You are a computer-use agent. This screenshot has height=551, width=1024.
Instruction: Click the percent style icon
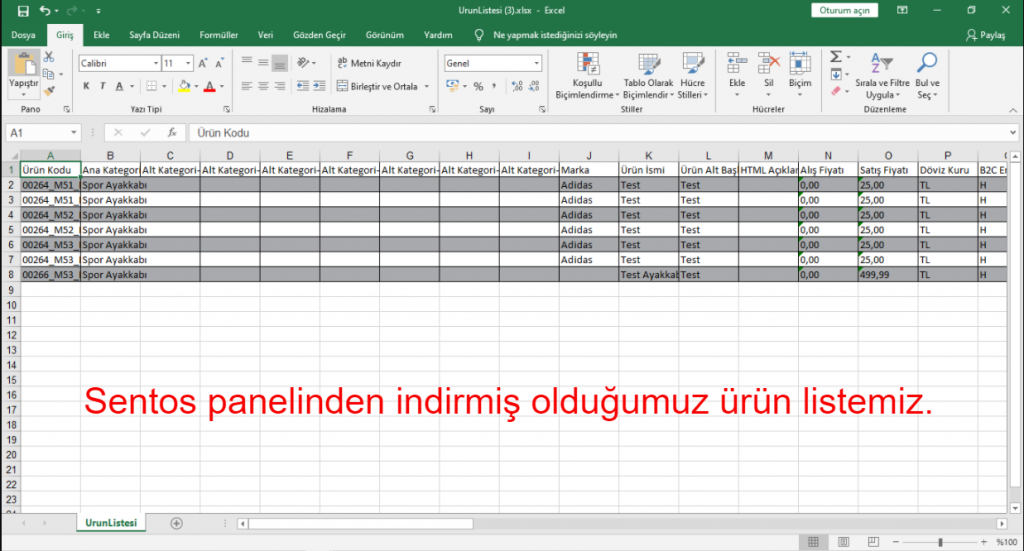point(478,86)
